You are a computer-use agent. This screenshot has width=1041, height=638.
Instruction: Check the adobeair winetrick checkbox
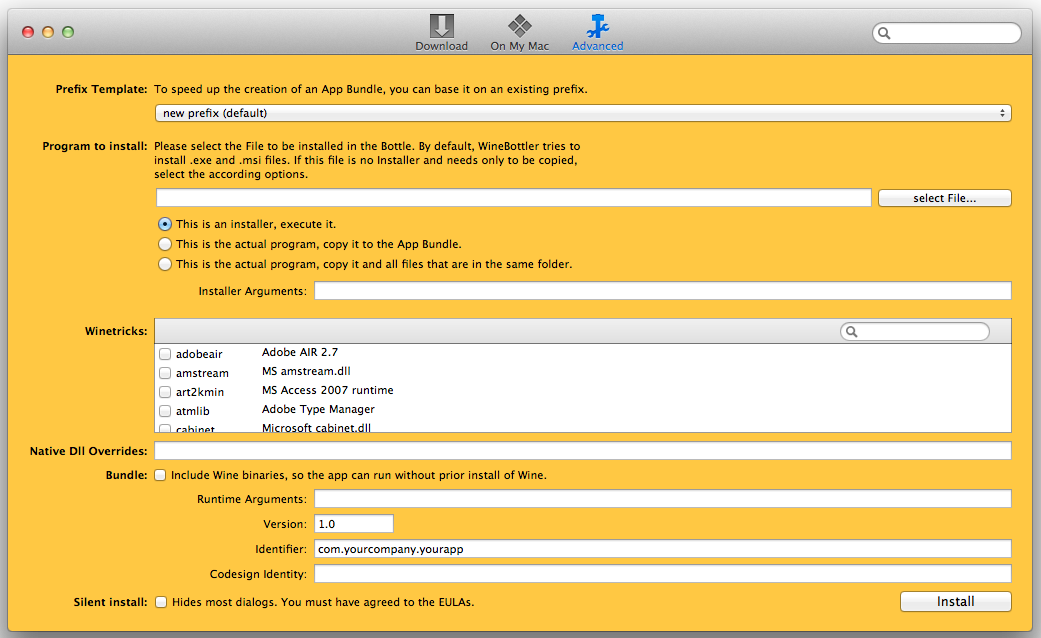165,354
